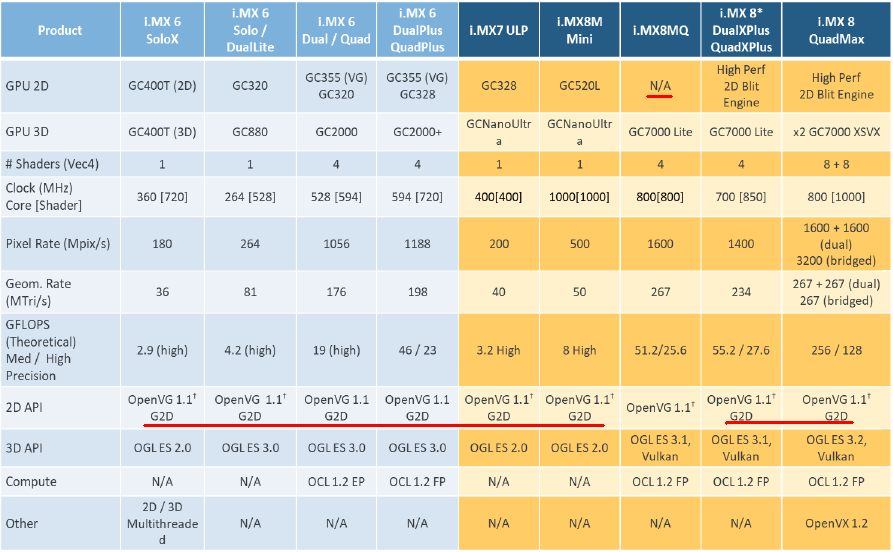Click the 'GC355 (VG) GC328' cell

(x=417, y=86)
